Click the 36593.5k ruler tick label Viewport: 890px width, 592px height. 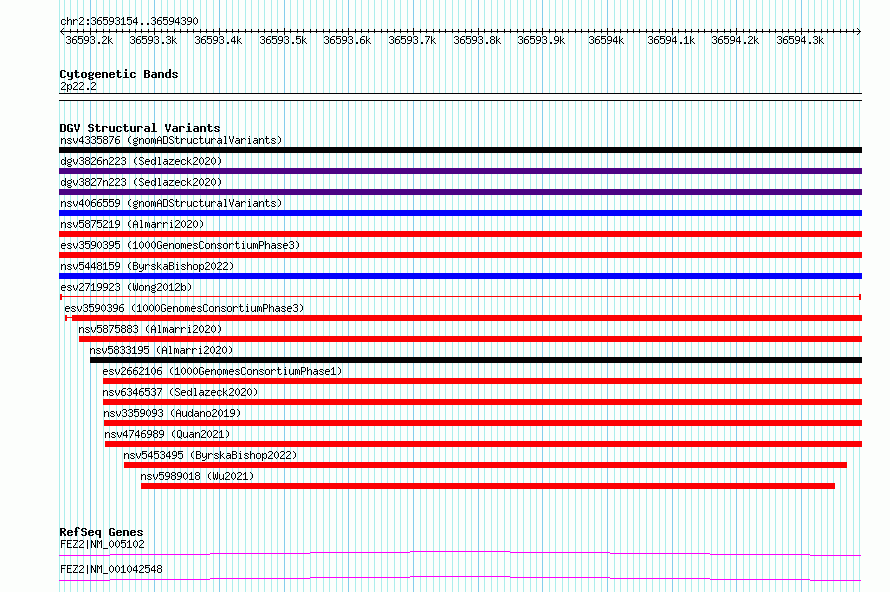coord(283,40)
